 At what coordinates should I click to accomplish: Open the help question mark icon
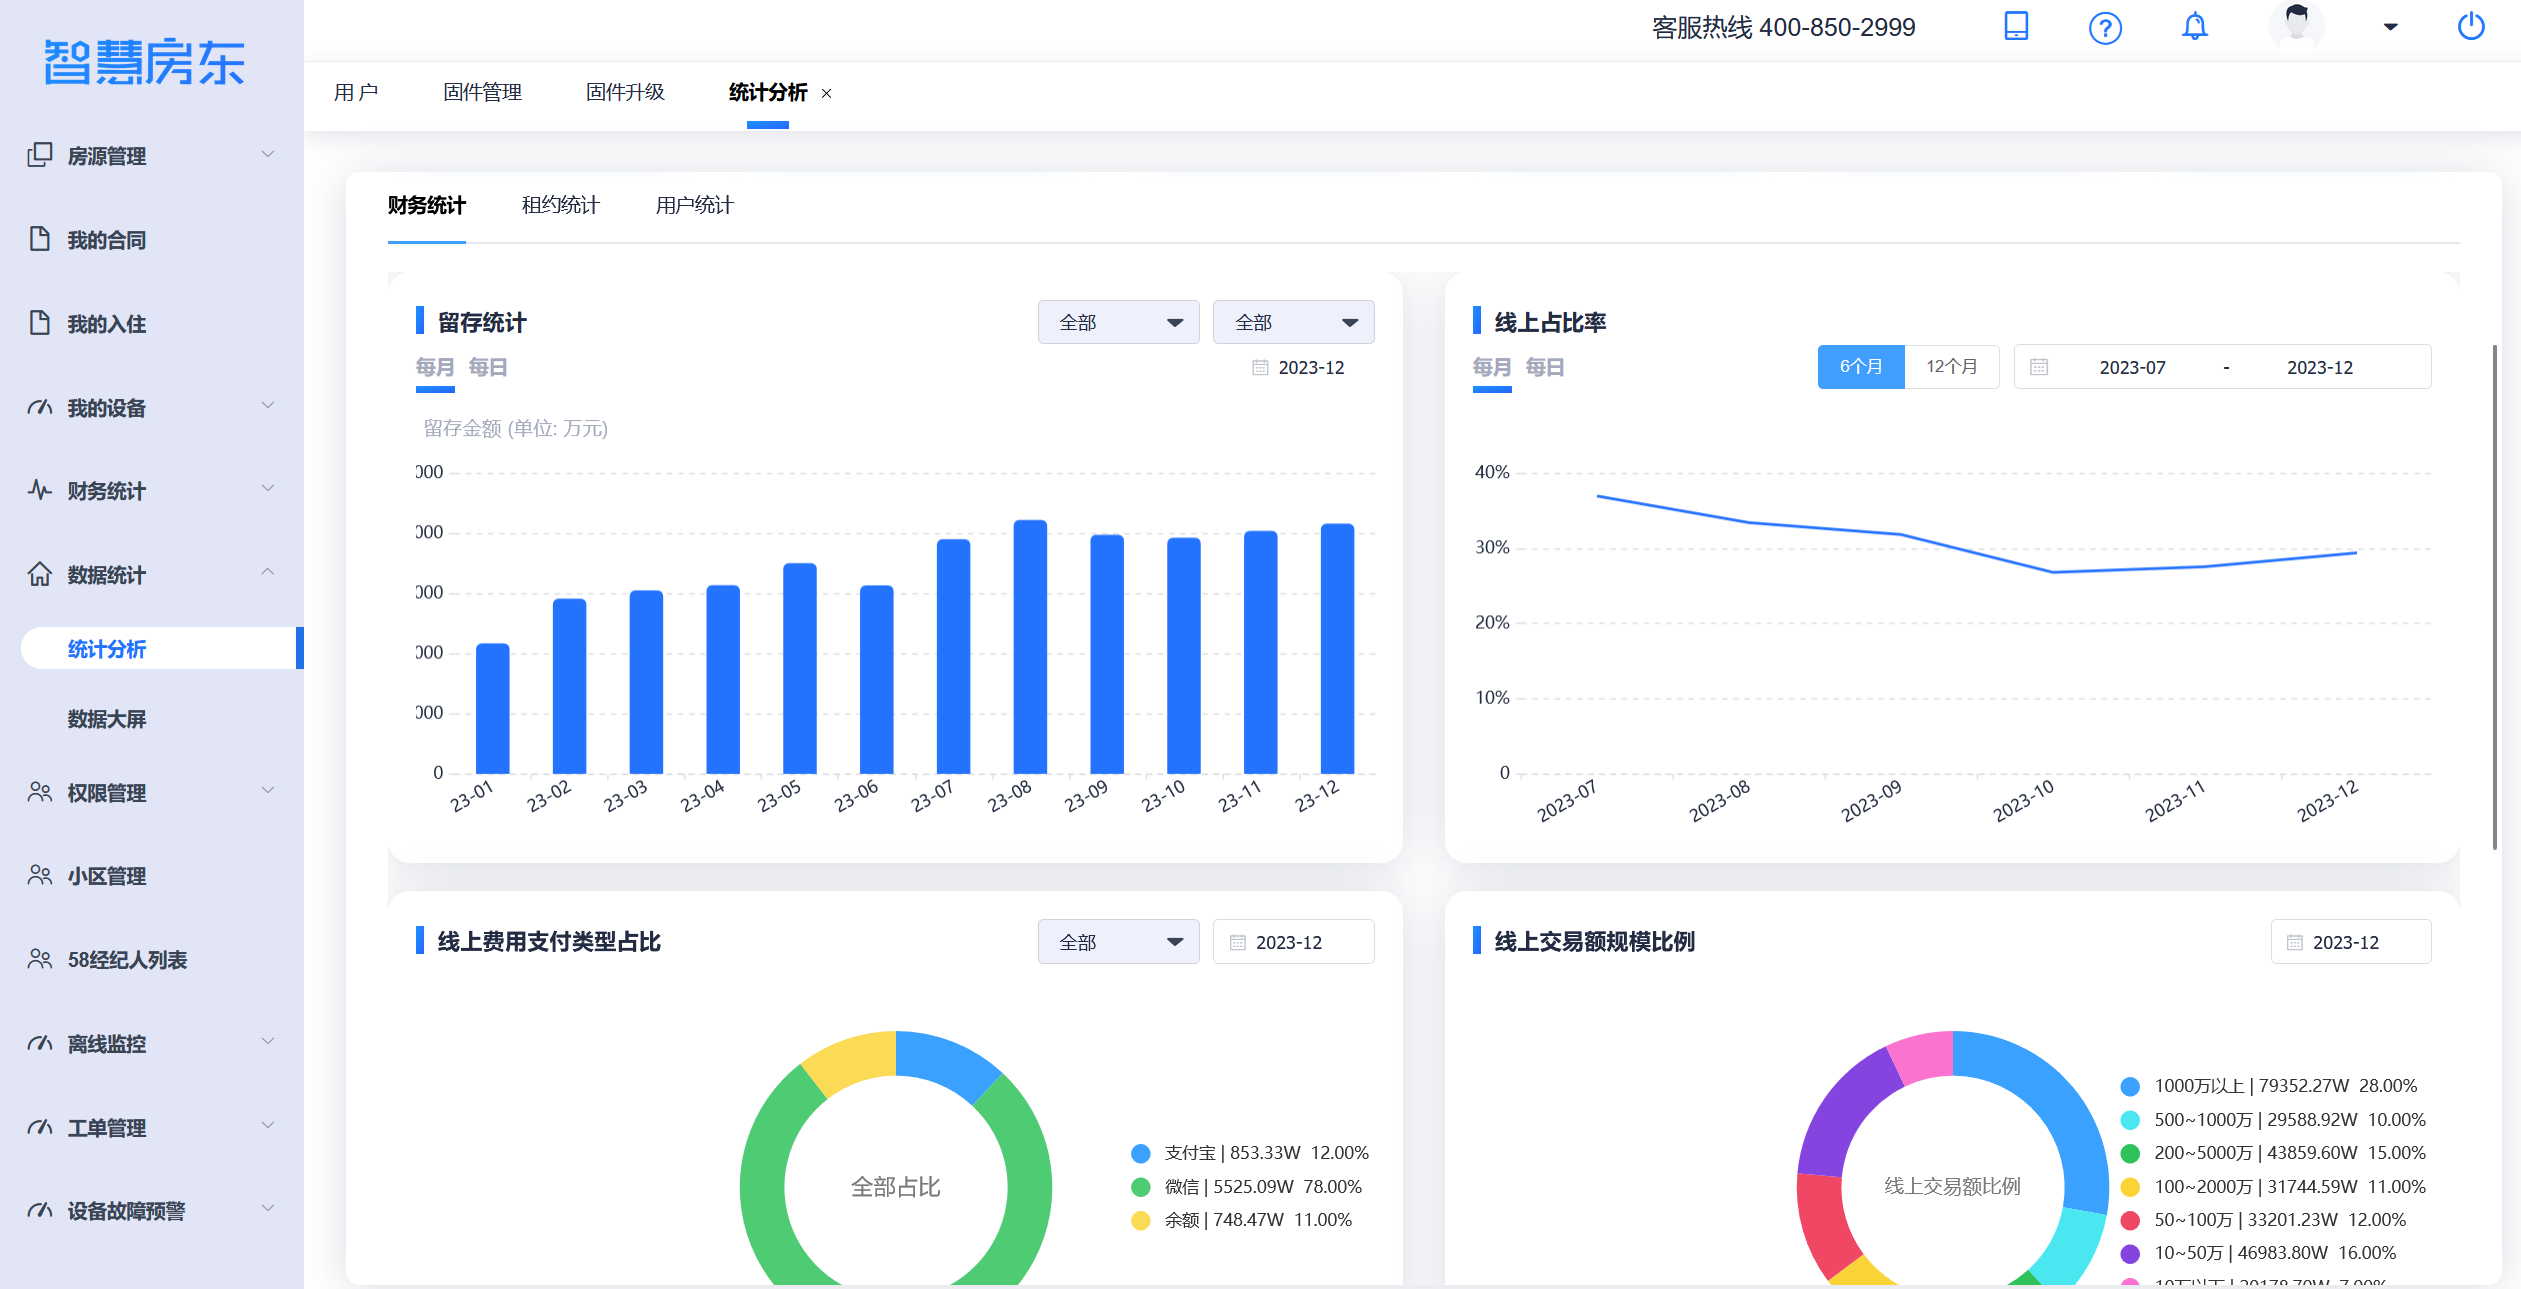2105,28
